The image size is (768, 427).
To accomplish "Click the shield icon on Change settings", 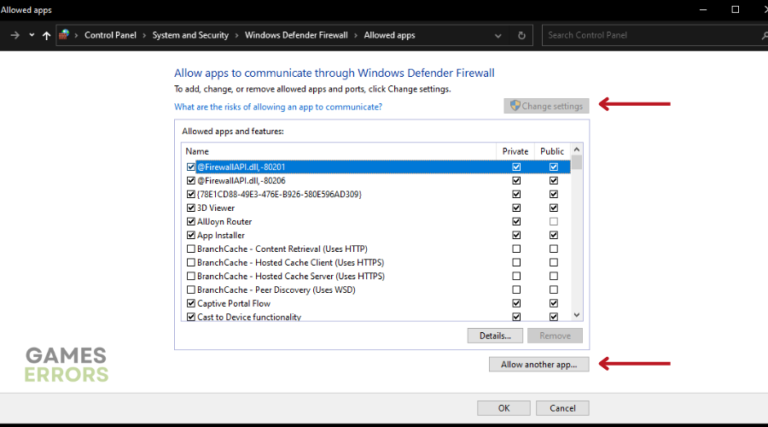I will 515,106.
